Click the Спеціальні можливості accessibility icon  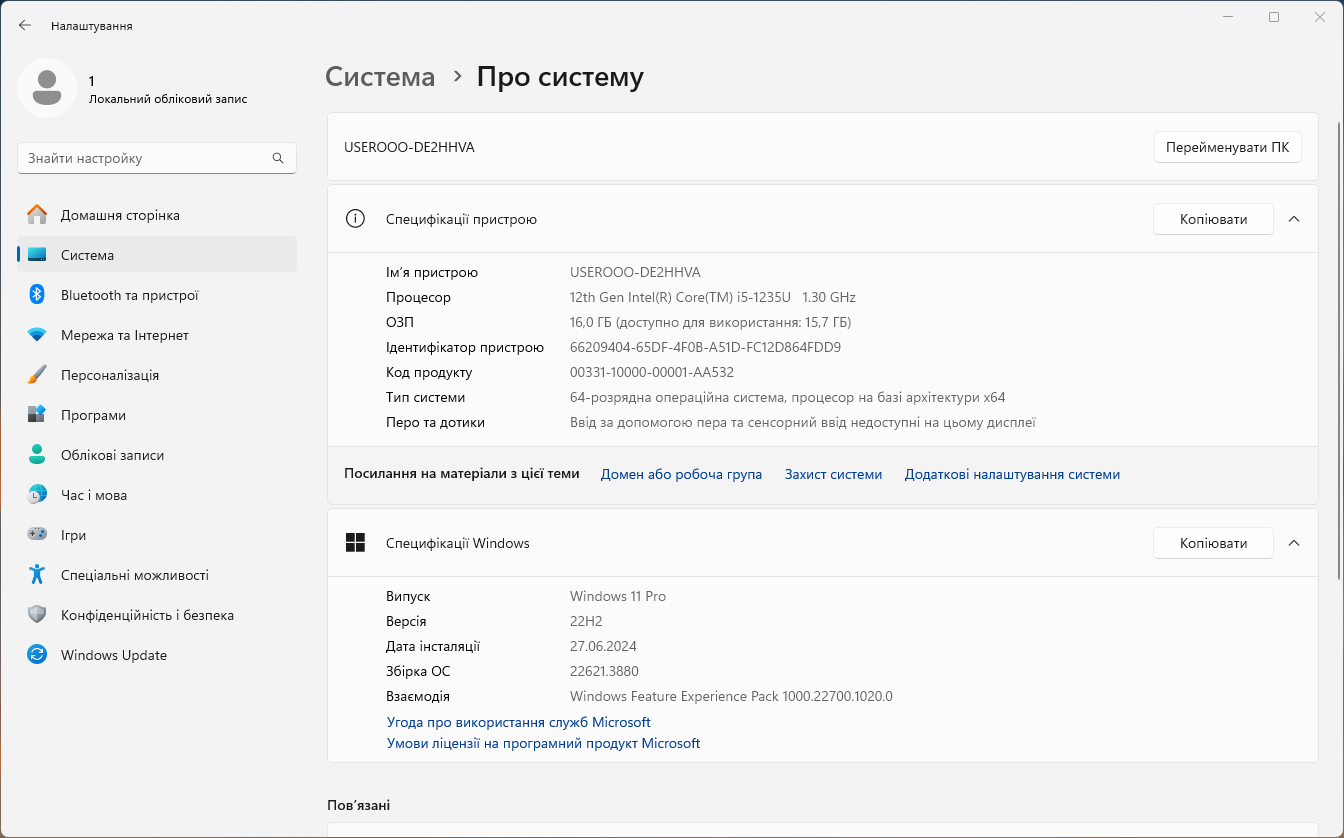[37, 575]
